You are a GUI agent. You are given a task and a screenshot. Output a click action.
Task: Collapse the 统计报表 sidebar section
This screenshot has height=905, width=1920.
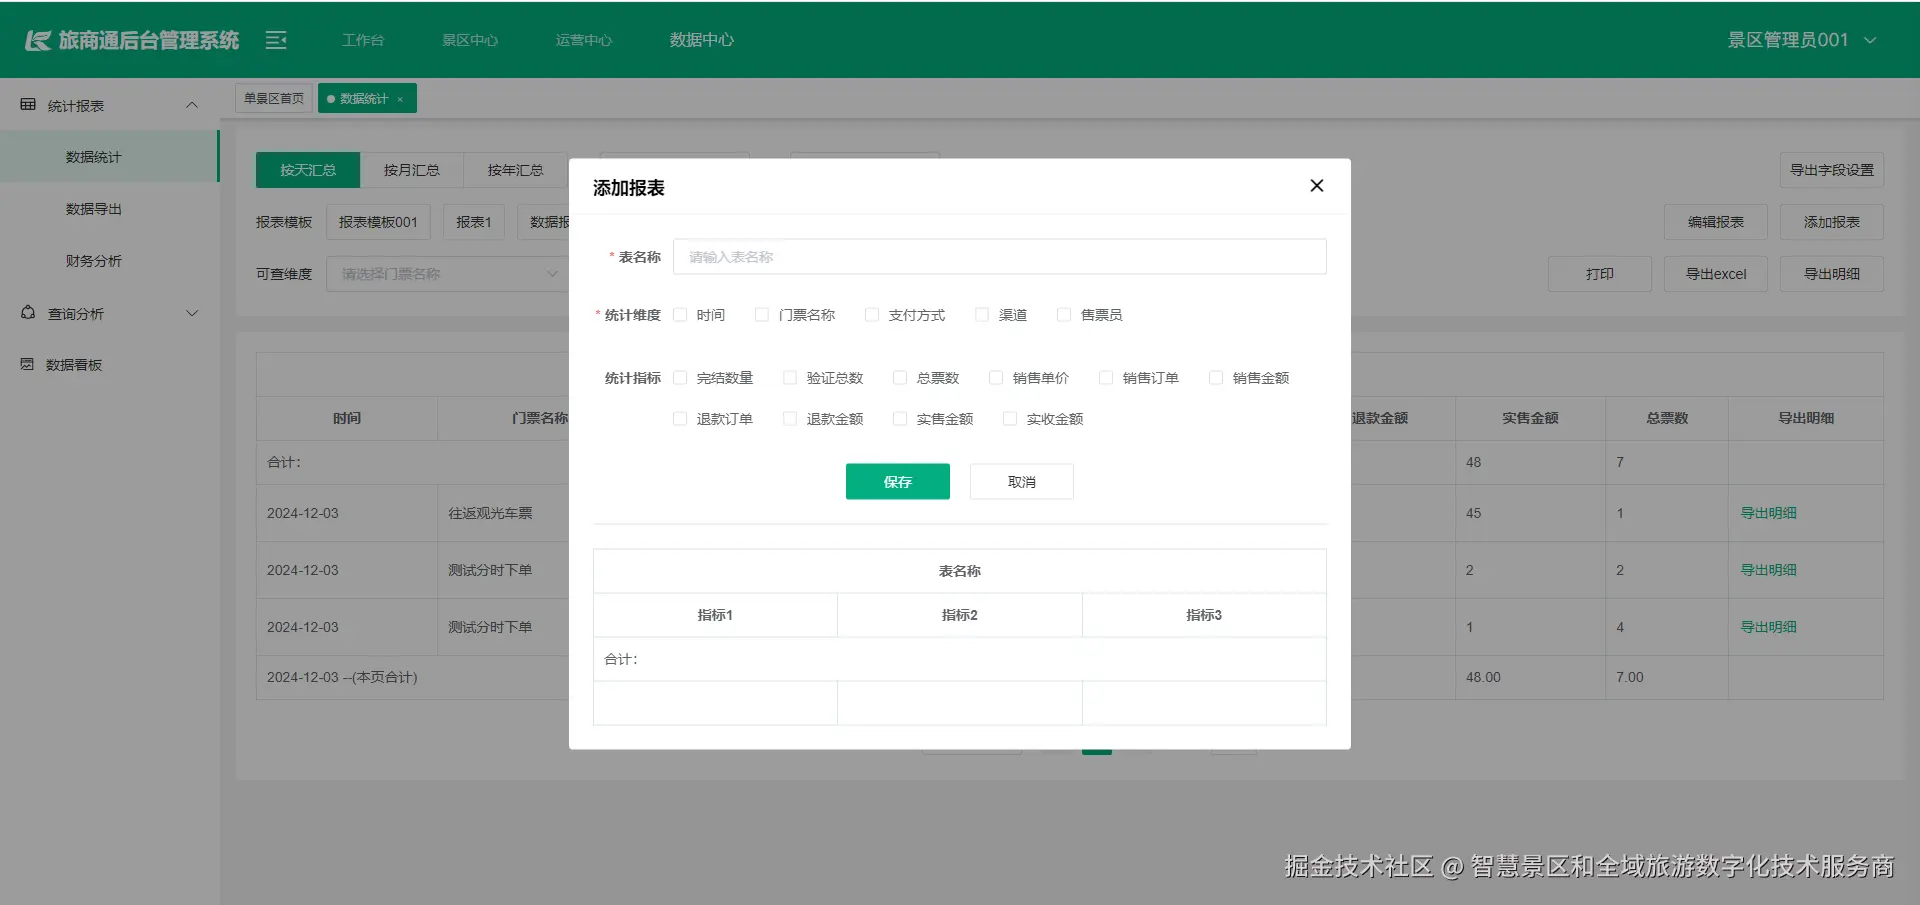pos(191,104)
